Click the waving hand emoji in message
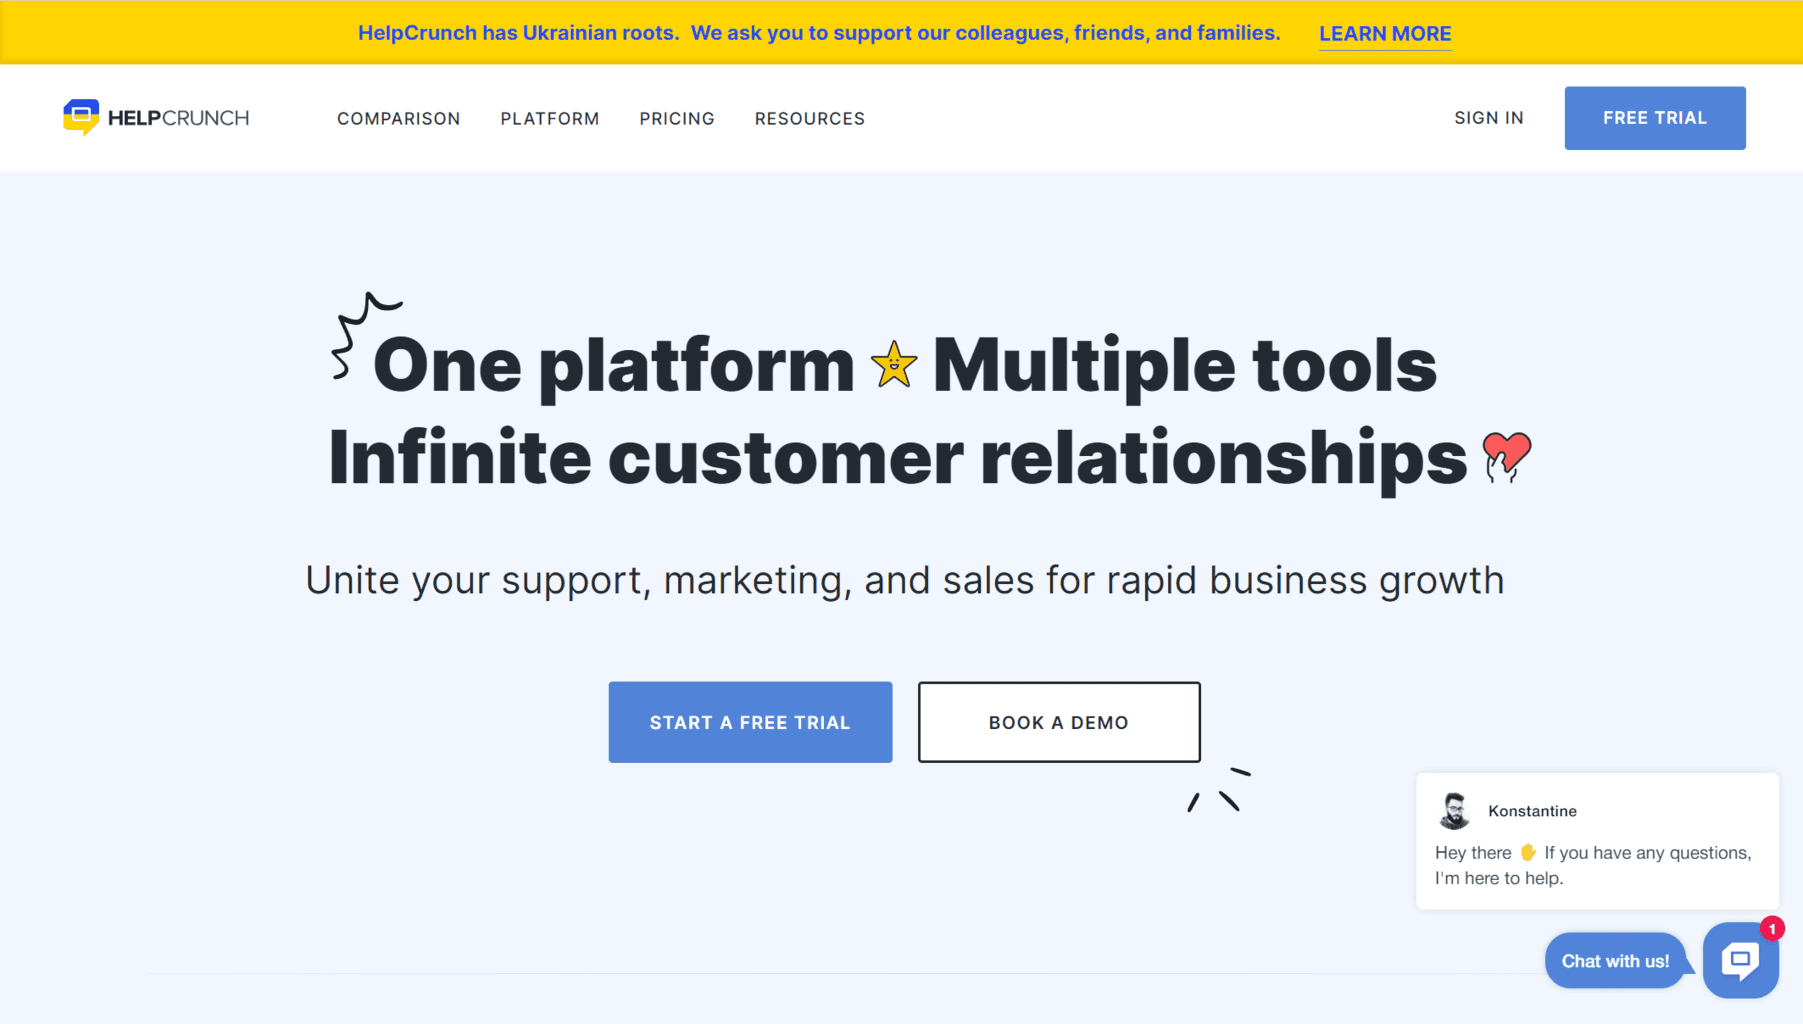The width and height of the screenshot is (1803, 1024). (1528, 852)
